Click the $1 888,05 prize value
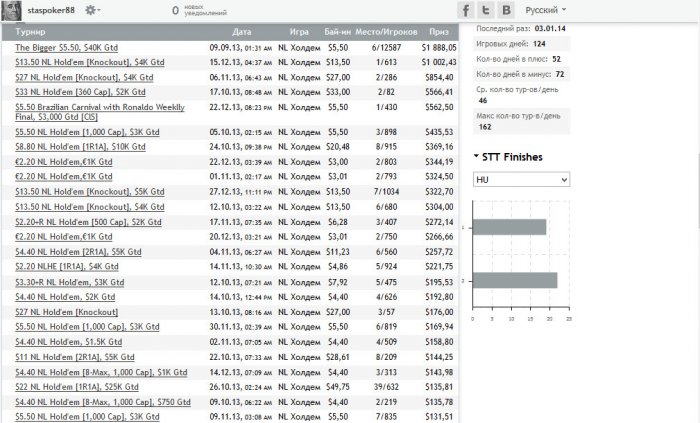This screenshot has height=423, width=700. coord(439,47)
